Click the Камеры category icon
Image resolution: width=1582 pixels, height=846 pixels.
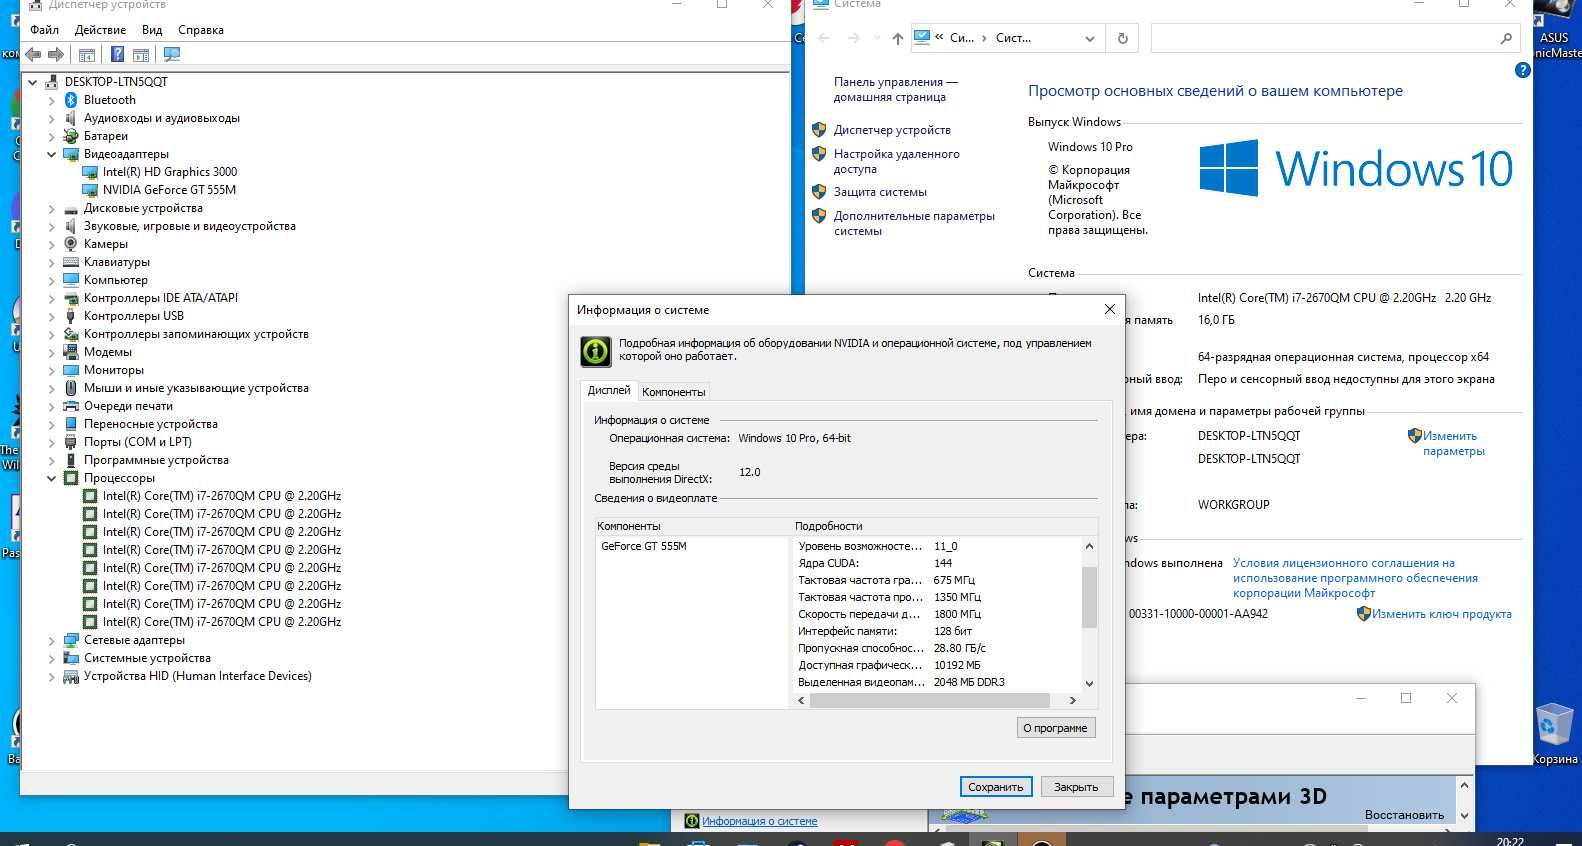tap(71, 244)
